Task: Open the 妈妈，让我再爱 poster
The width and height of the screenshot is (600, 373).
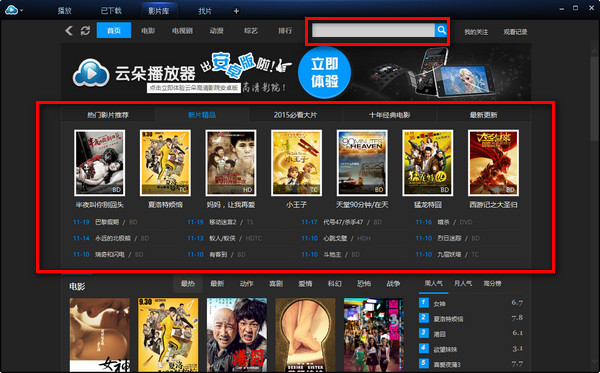Action: click(231, 163)
